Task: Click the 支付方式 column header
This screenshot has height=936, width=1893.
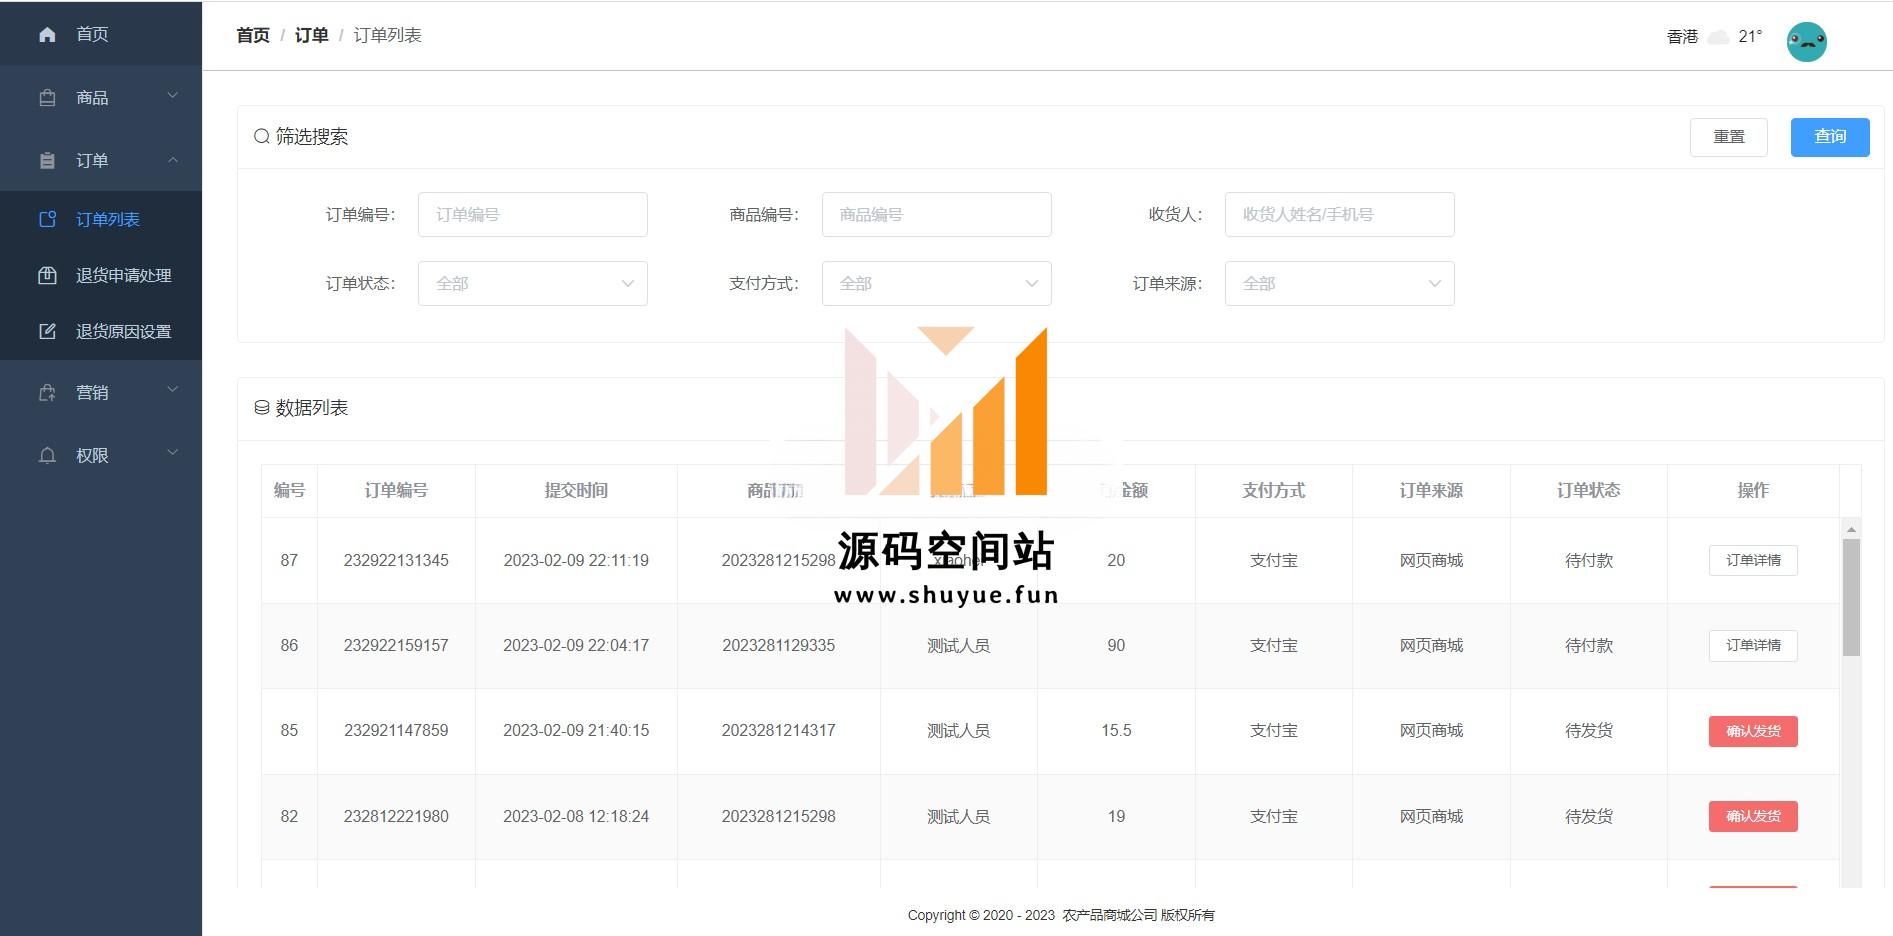Action: tap(1273, 490)
